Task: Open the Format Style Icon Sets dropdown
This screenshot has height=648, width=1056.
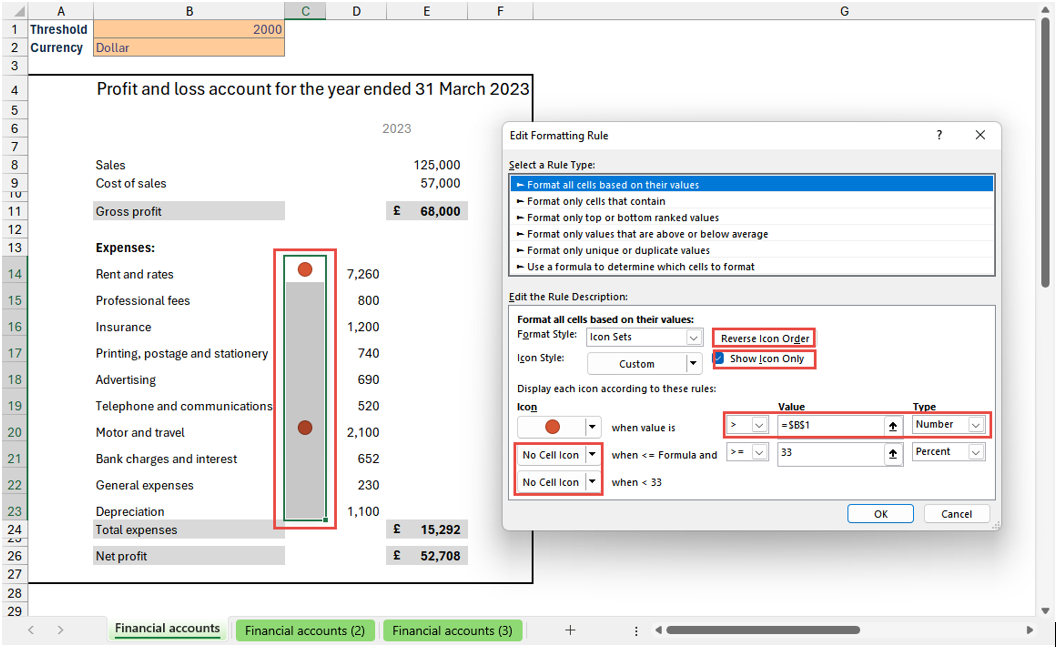Action: pyautogui.click(x=696, y=337)
